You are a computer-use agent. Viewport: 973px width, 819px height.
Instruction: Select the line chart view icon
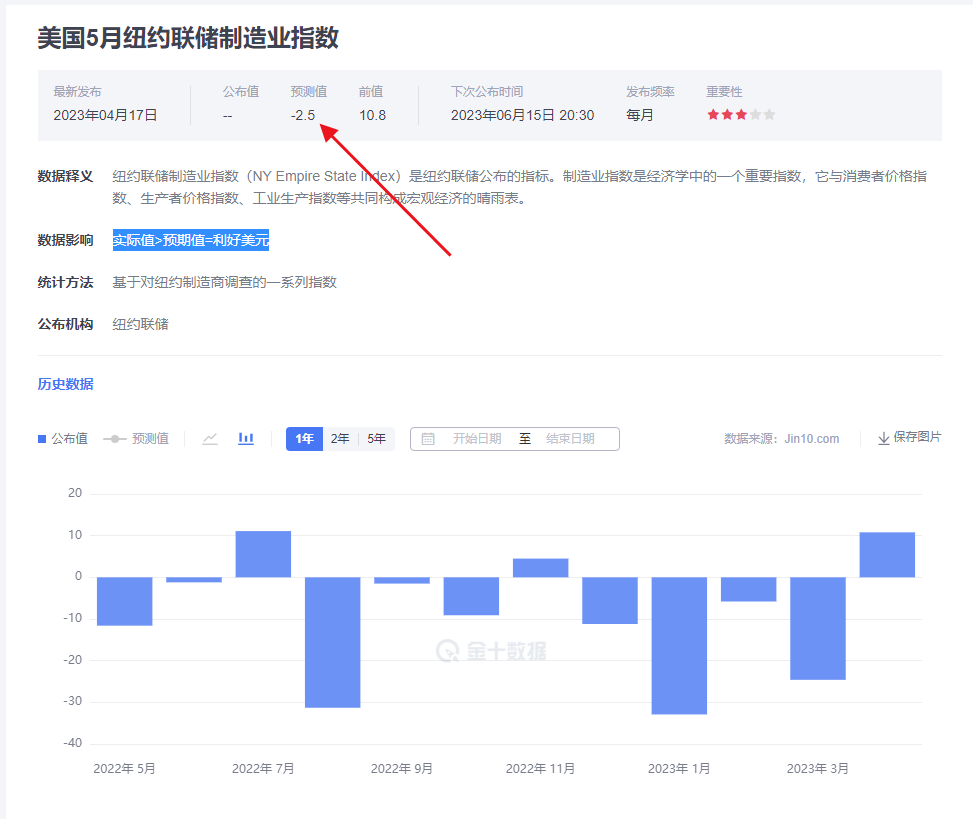click(x=211, y=438)
